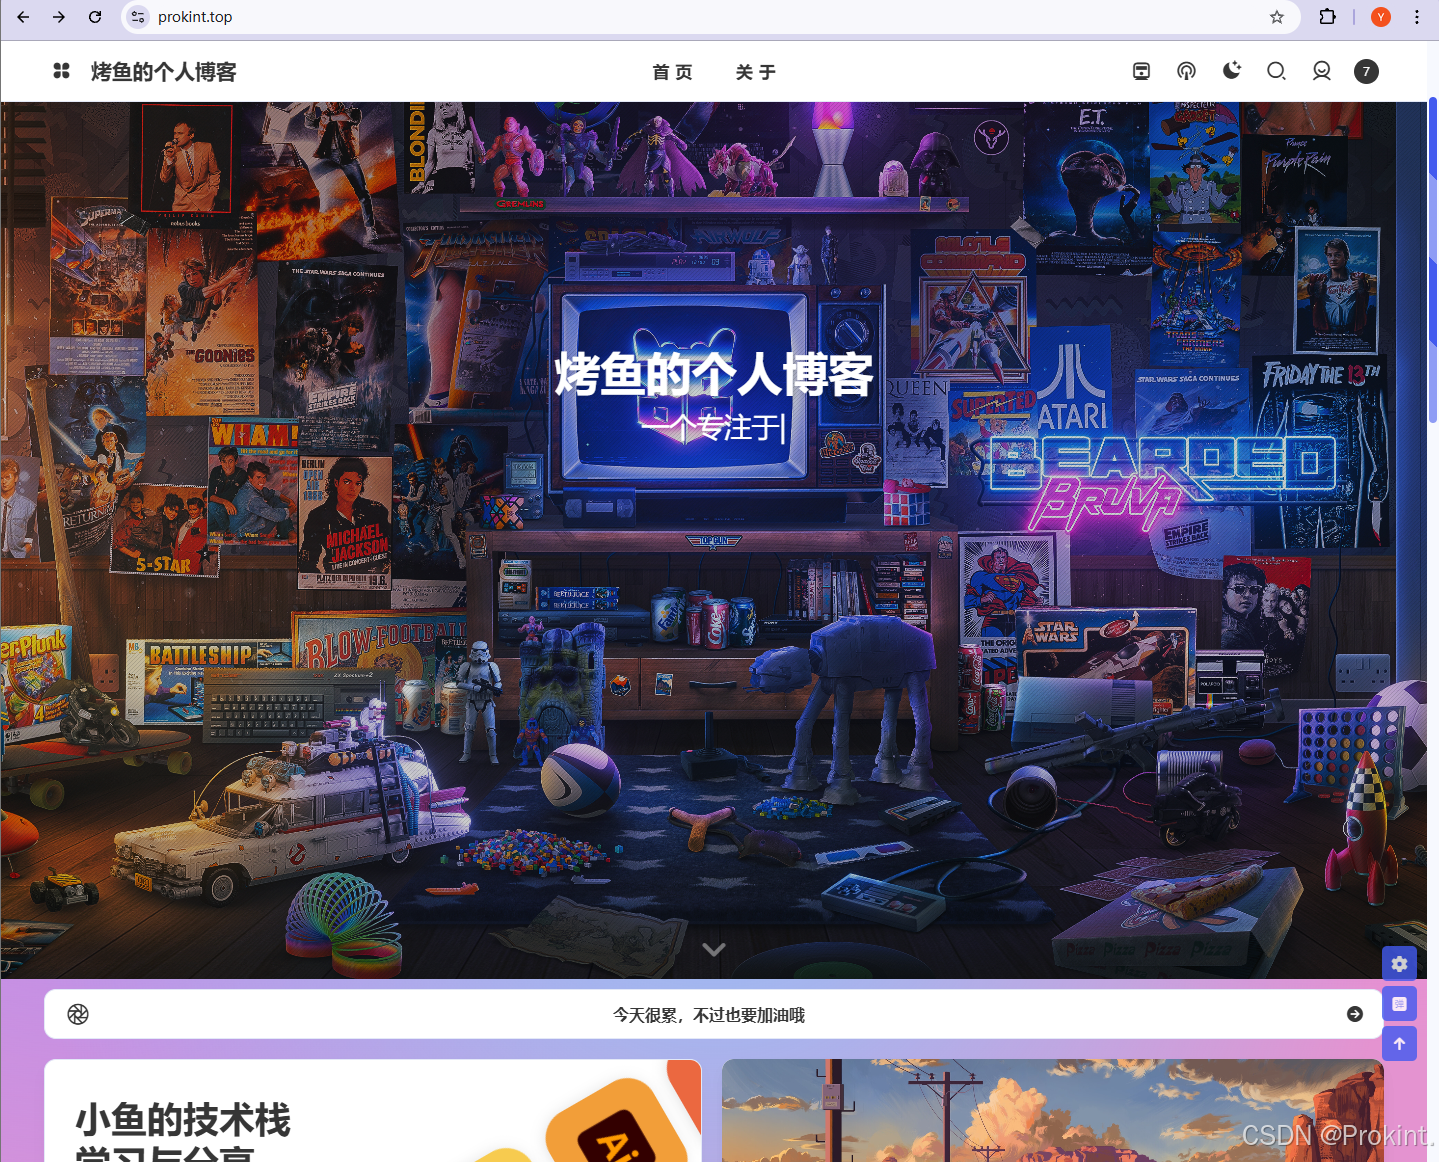1439x1162 pixels.
Task: Open the 关于 navigation item
Action: (x=755, y=72)
